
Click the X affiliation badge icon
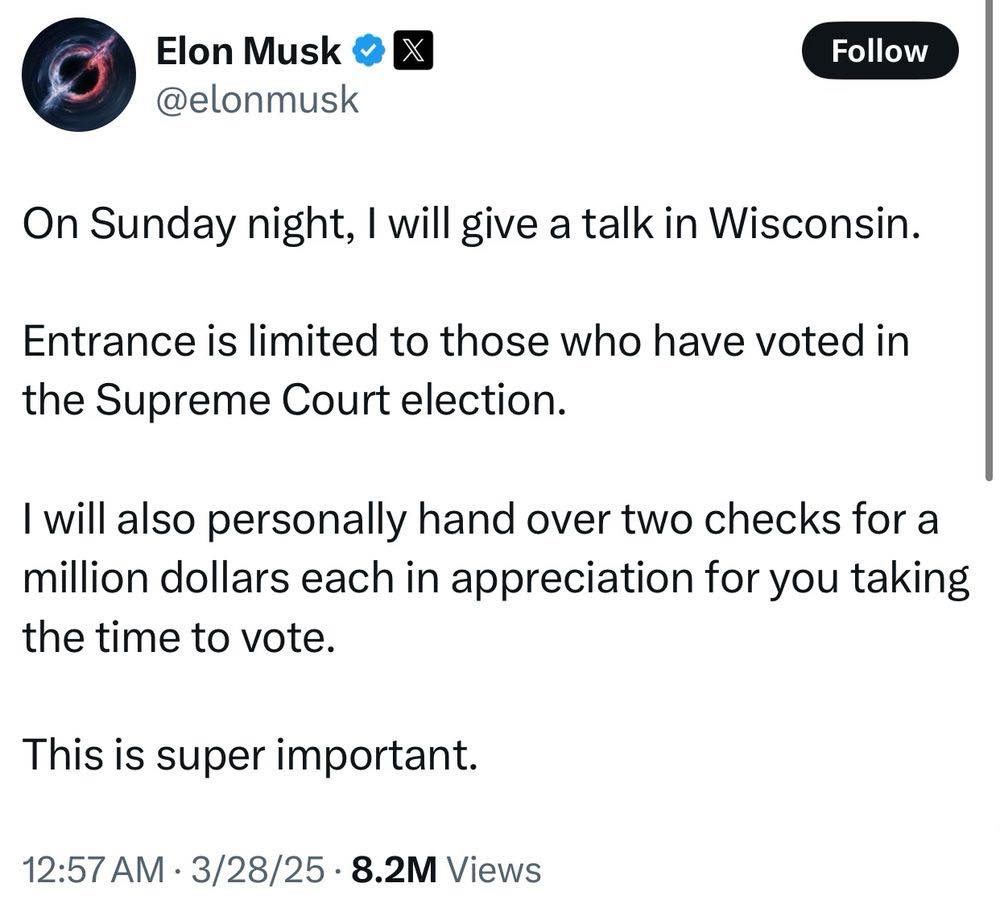413,50
